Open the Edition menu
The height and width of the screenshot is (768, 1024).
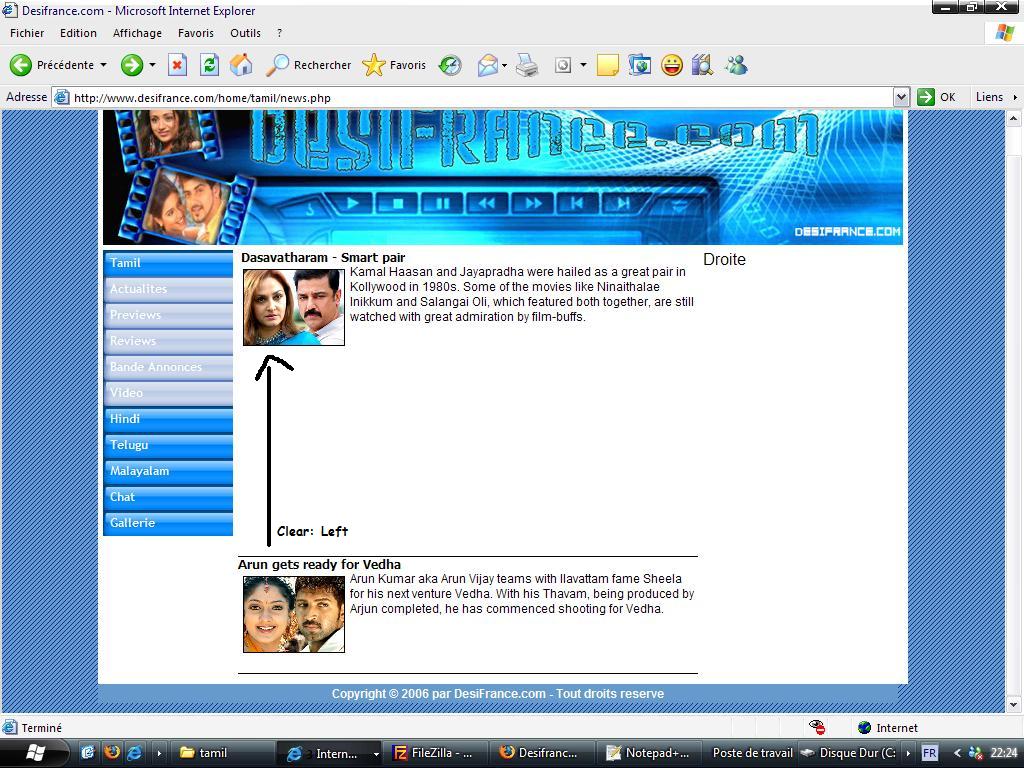pos(78,33)
